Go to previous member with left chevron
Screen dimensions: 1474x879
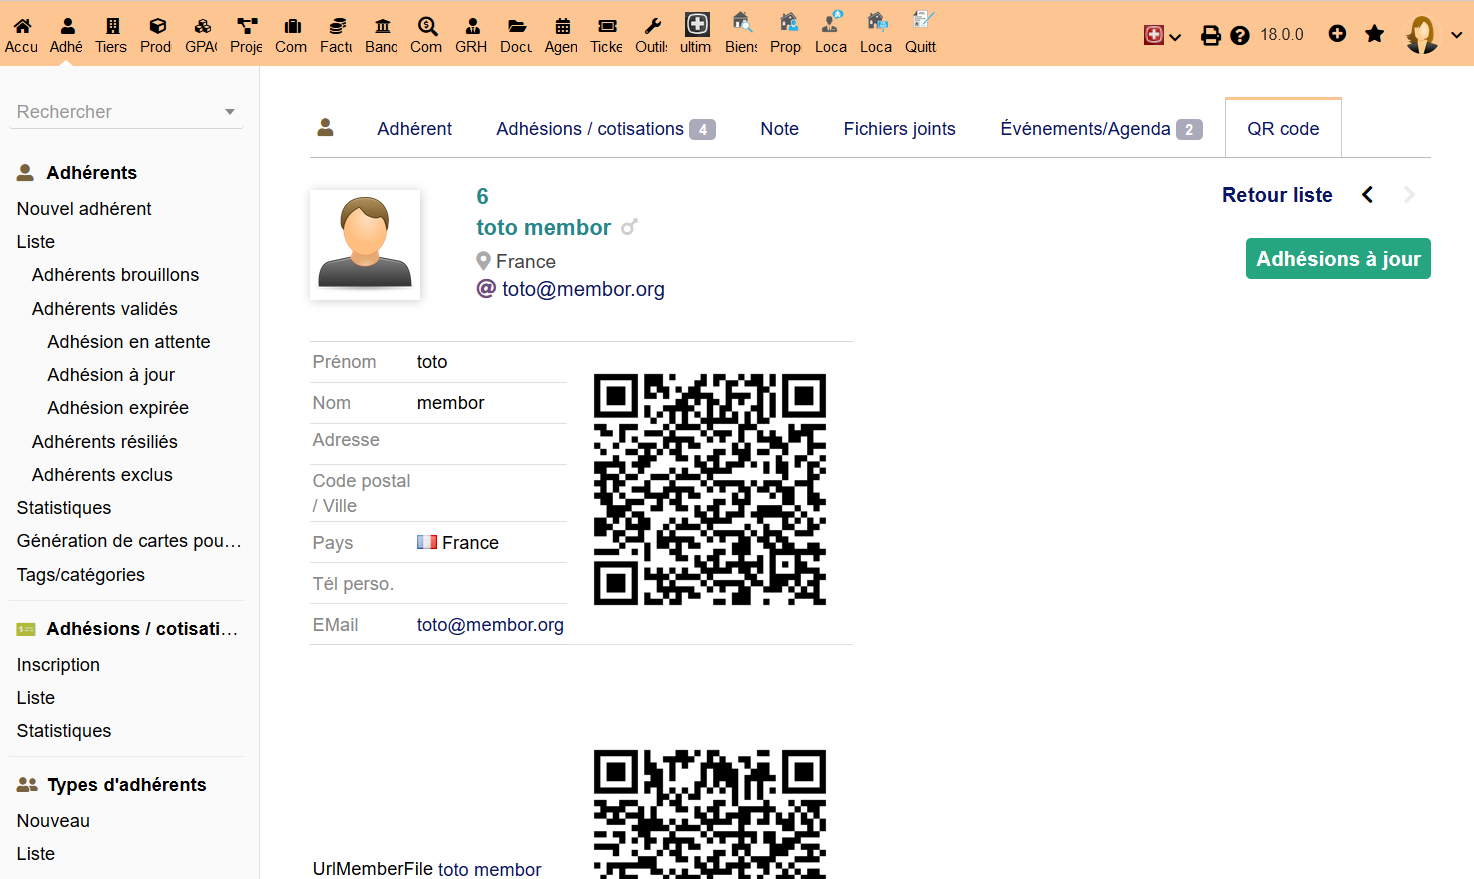pyautogui.click(x=1368, y=195)
